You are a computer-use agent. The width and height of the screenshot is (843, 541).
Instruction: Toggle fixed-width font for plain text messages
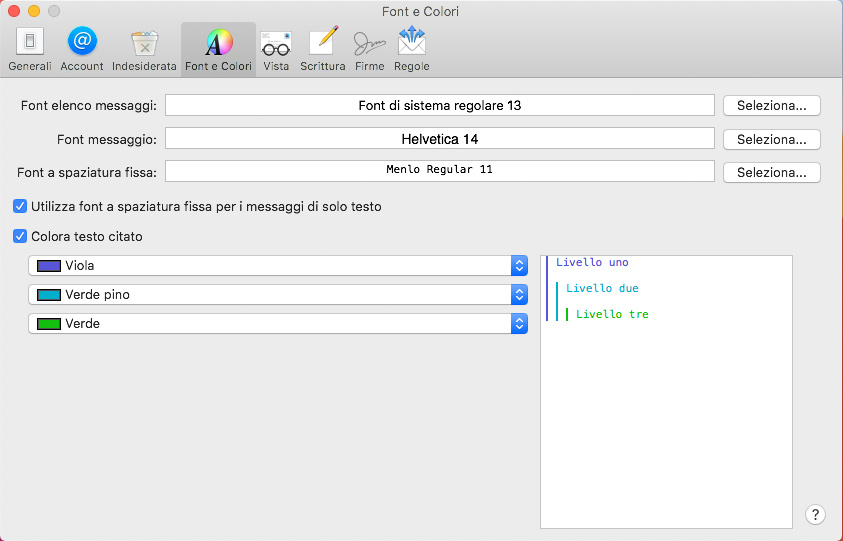(20, 207)
